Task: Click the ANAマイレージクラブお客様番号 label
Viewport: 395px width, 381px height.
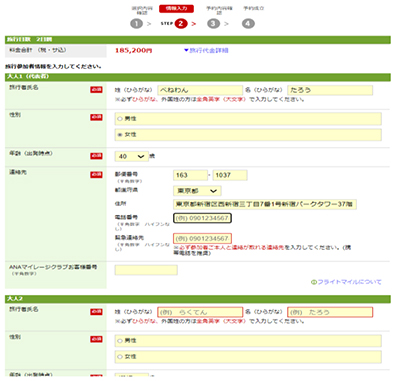Action: click(x=53, y=267)
